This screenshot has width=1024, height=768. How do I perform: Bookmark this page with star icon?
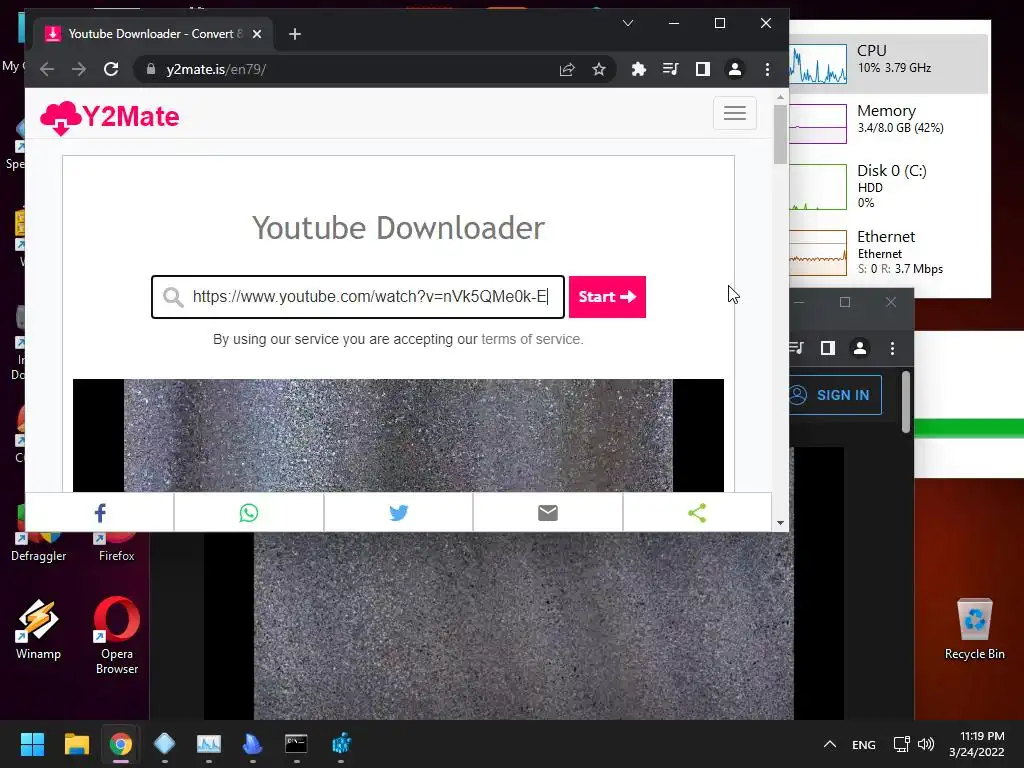click(x=599, y=69)
